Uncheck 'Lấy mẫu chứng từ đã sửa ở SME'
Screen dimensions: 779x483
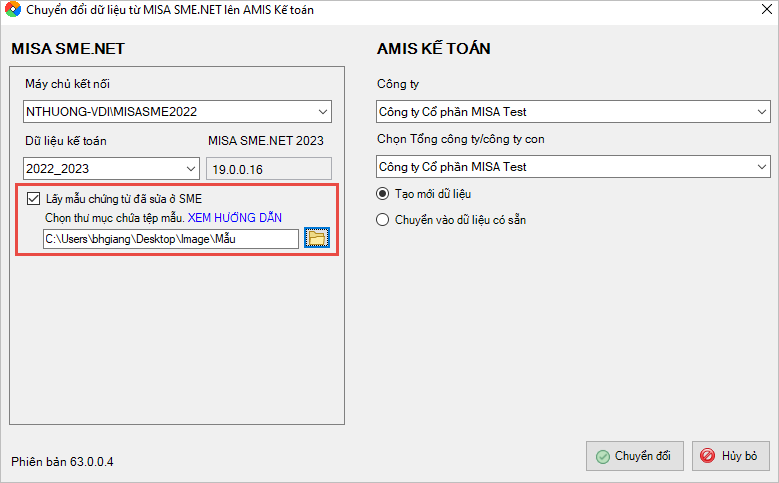(x=33, y=199)
